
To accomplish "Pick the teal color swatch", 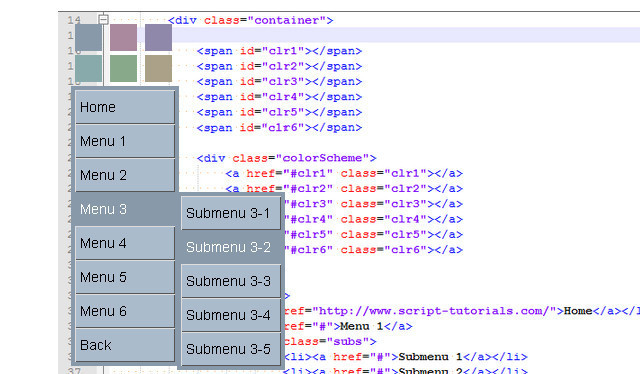I will coord(89,69).
